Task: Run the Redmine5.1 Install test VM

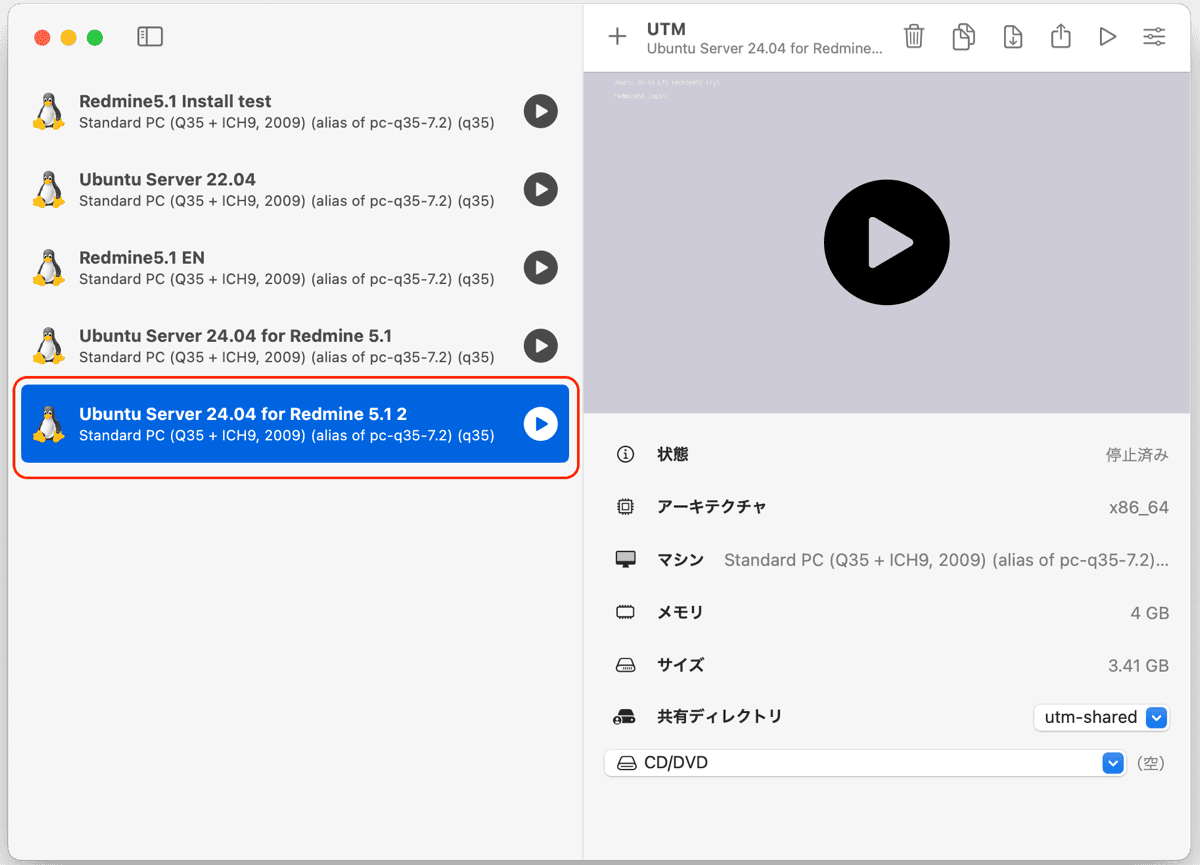Action: tap(540, 111)
